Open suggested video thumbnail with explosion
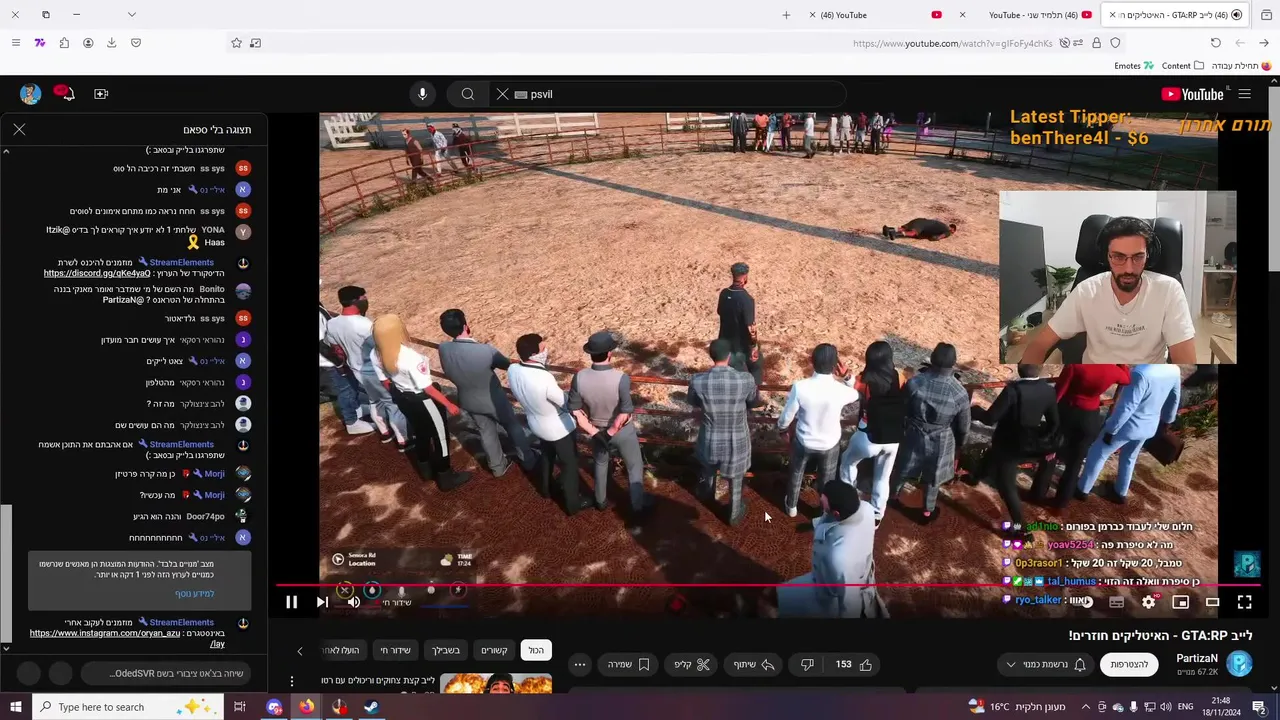 (x=496, y=683)
